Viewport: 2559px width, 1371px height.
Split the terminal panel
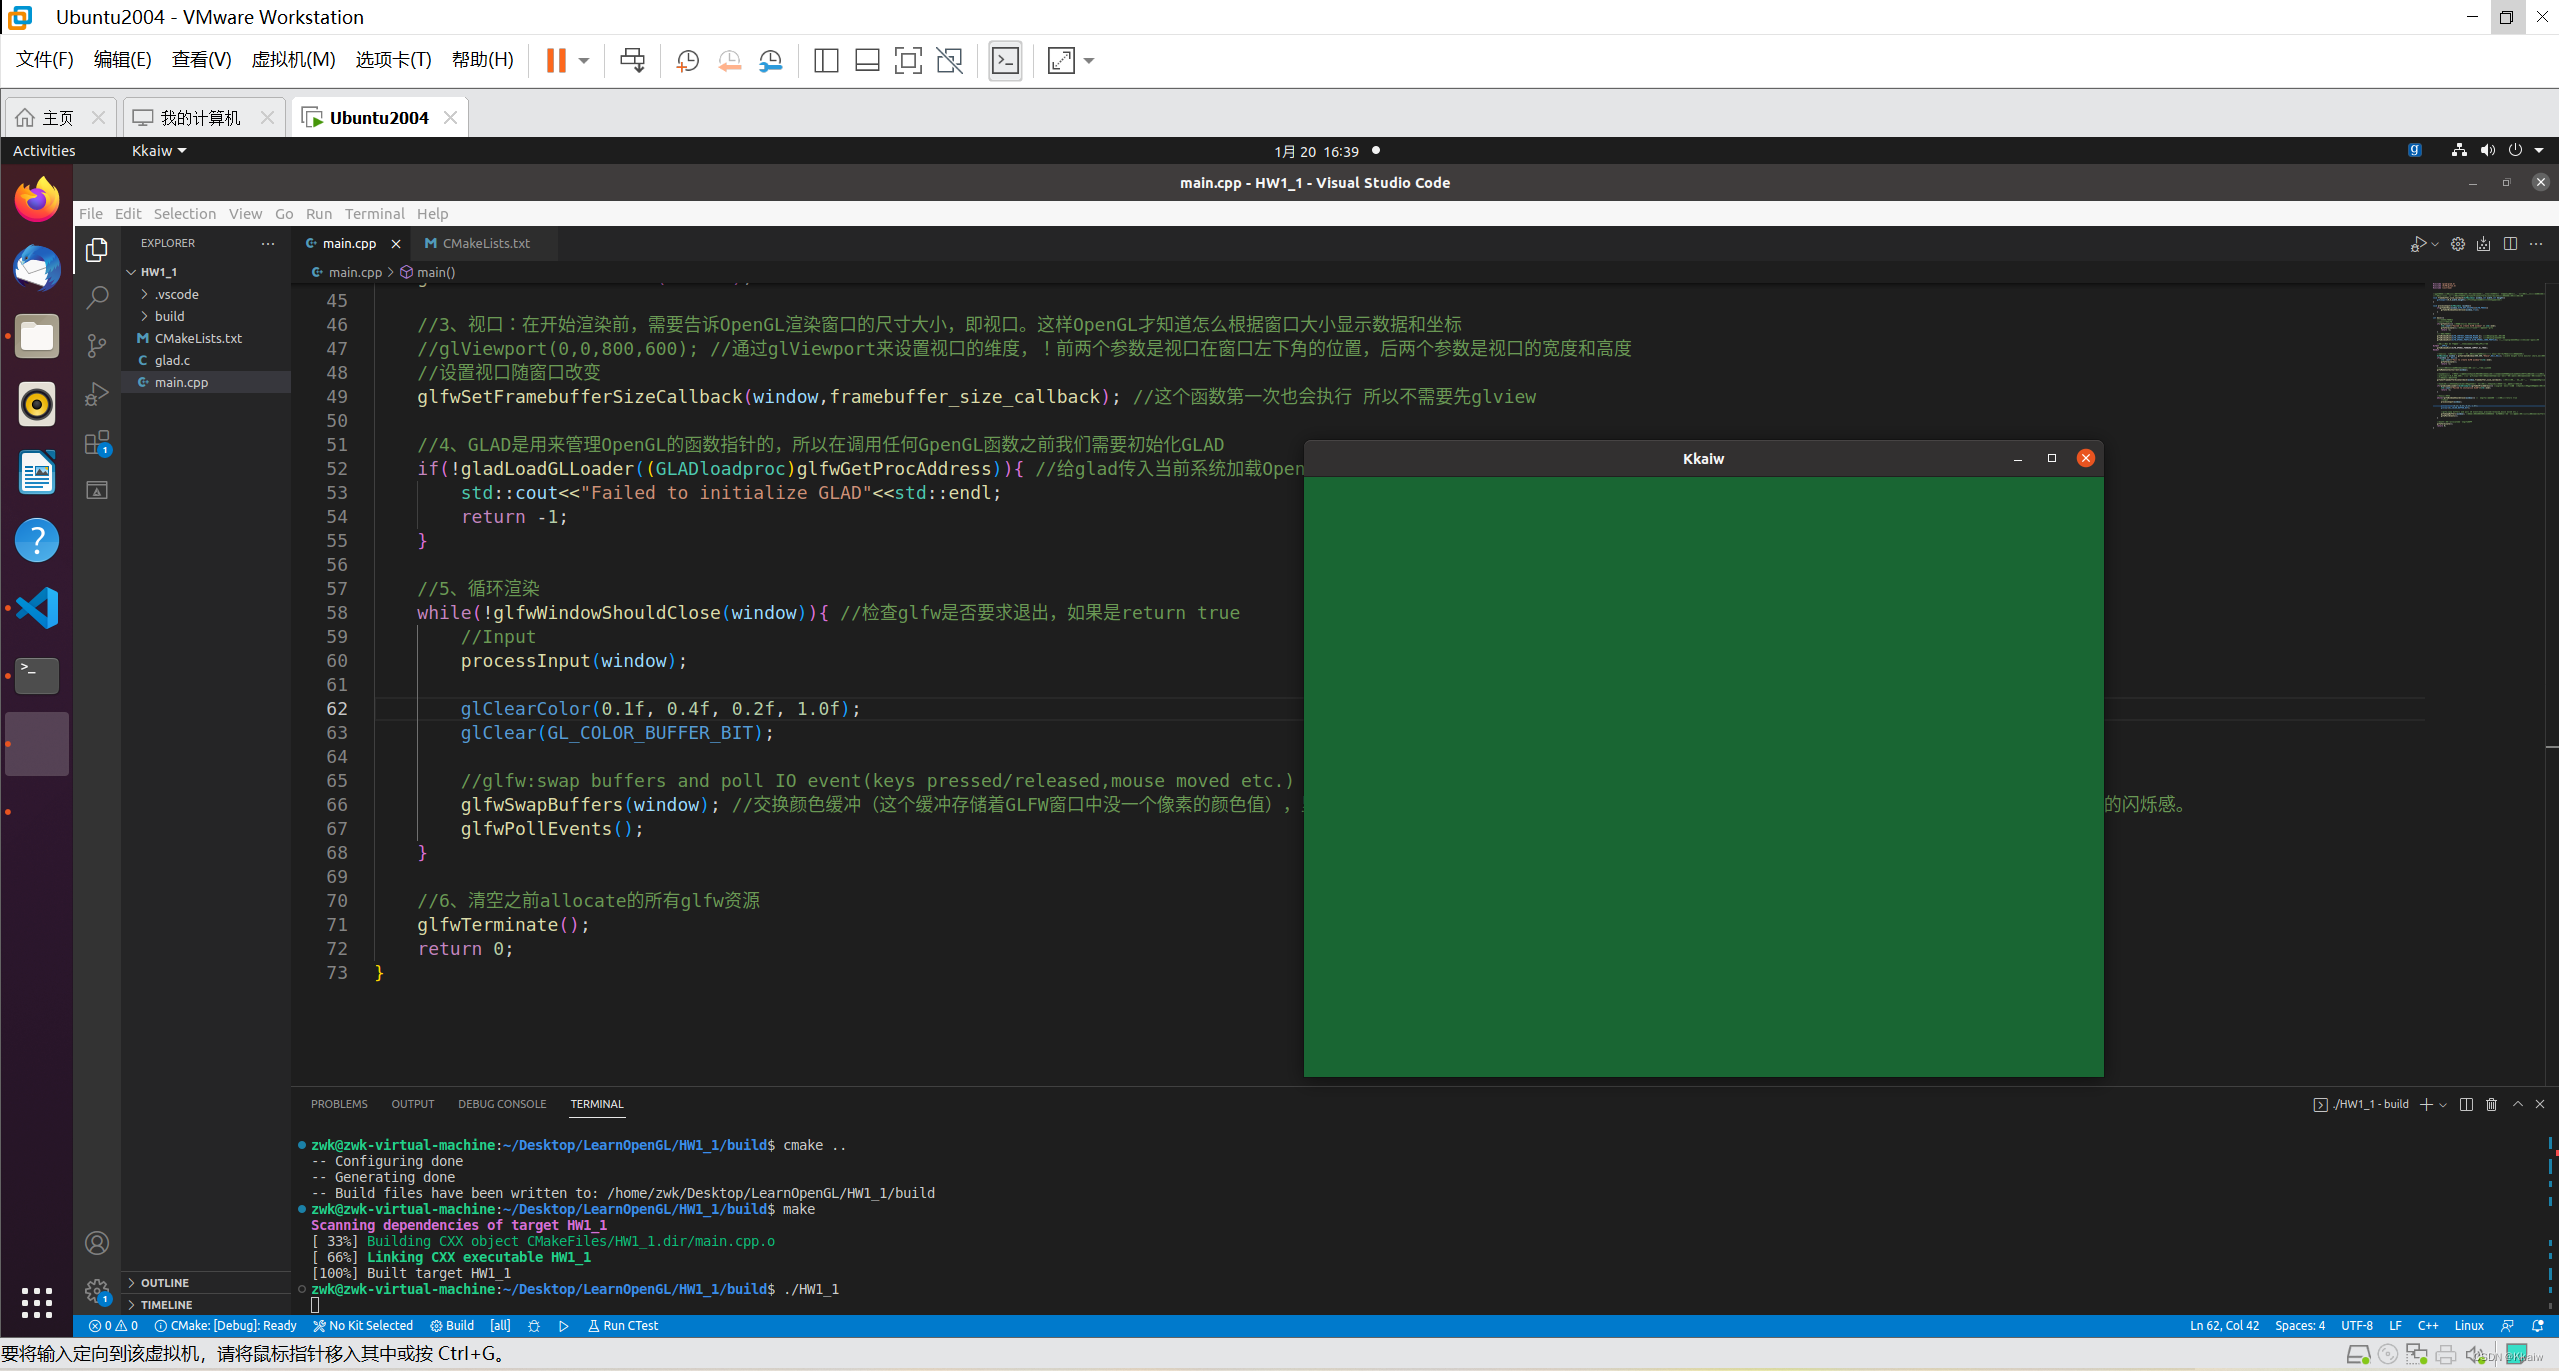coord(2466,1104)
